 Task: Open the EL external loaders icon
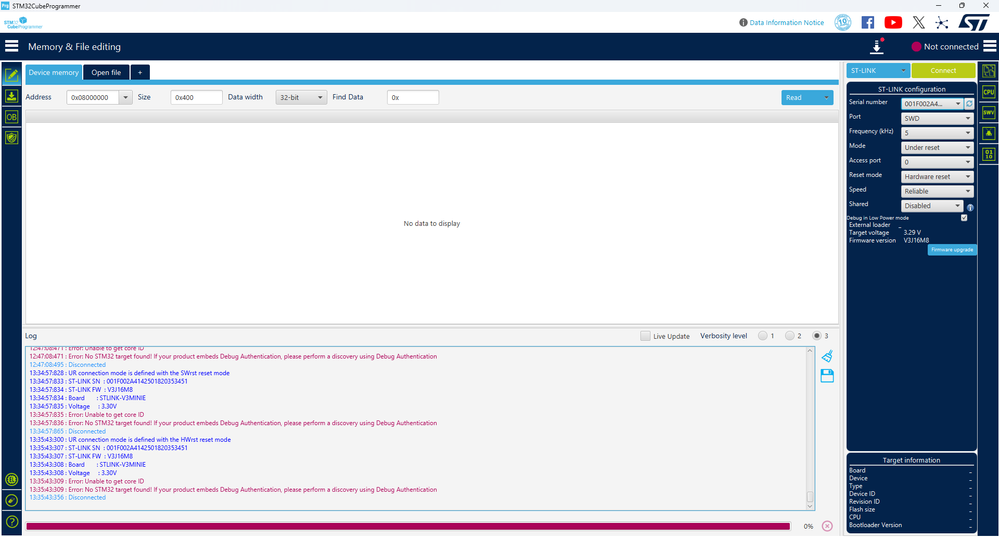(x=11, y=480)
